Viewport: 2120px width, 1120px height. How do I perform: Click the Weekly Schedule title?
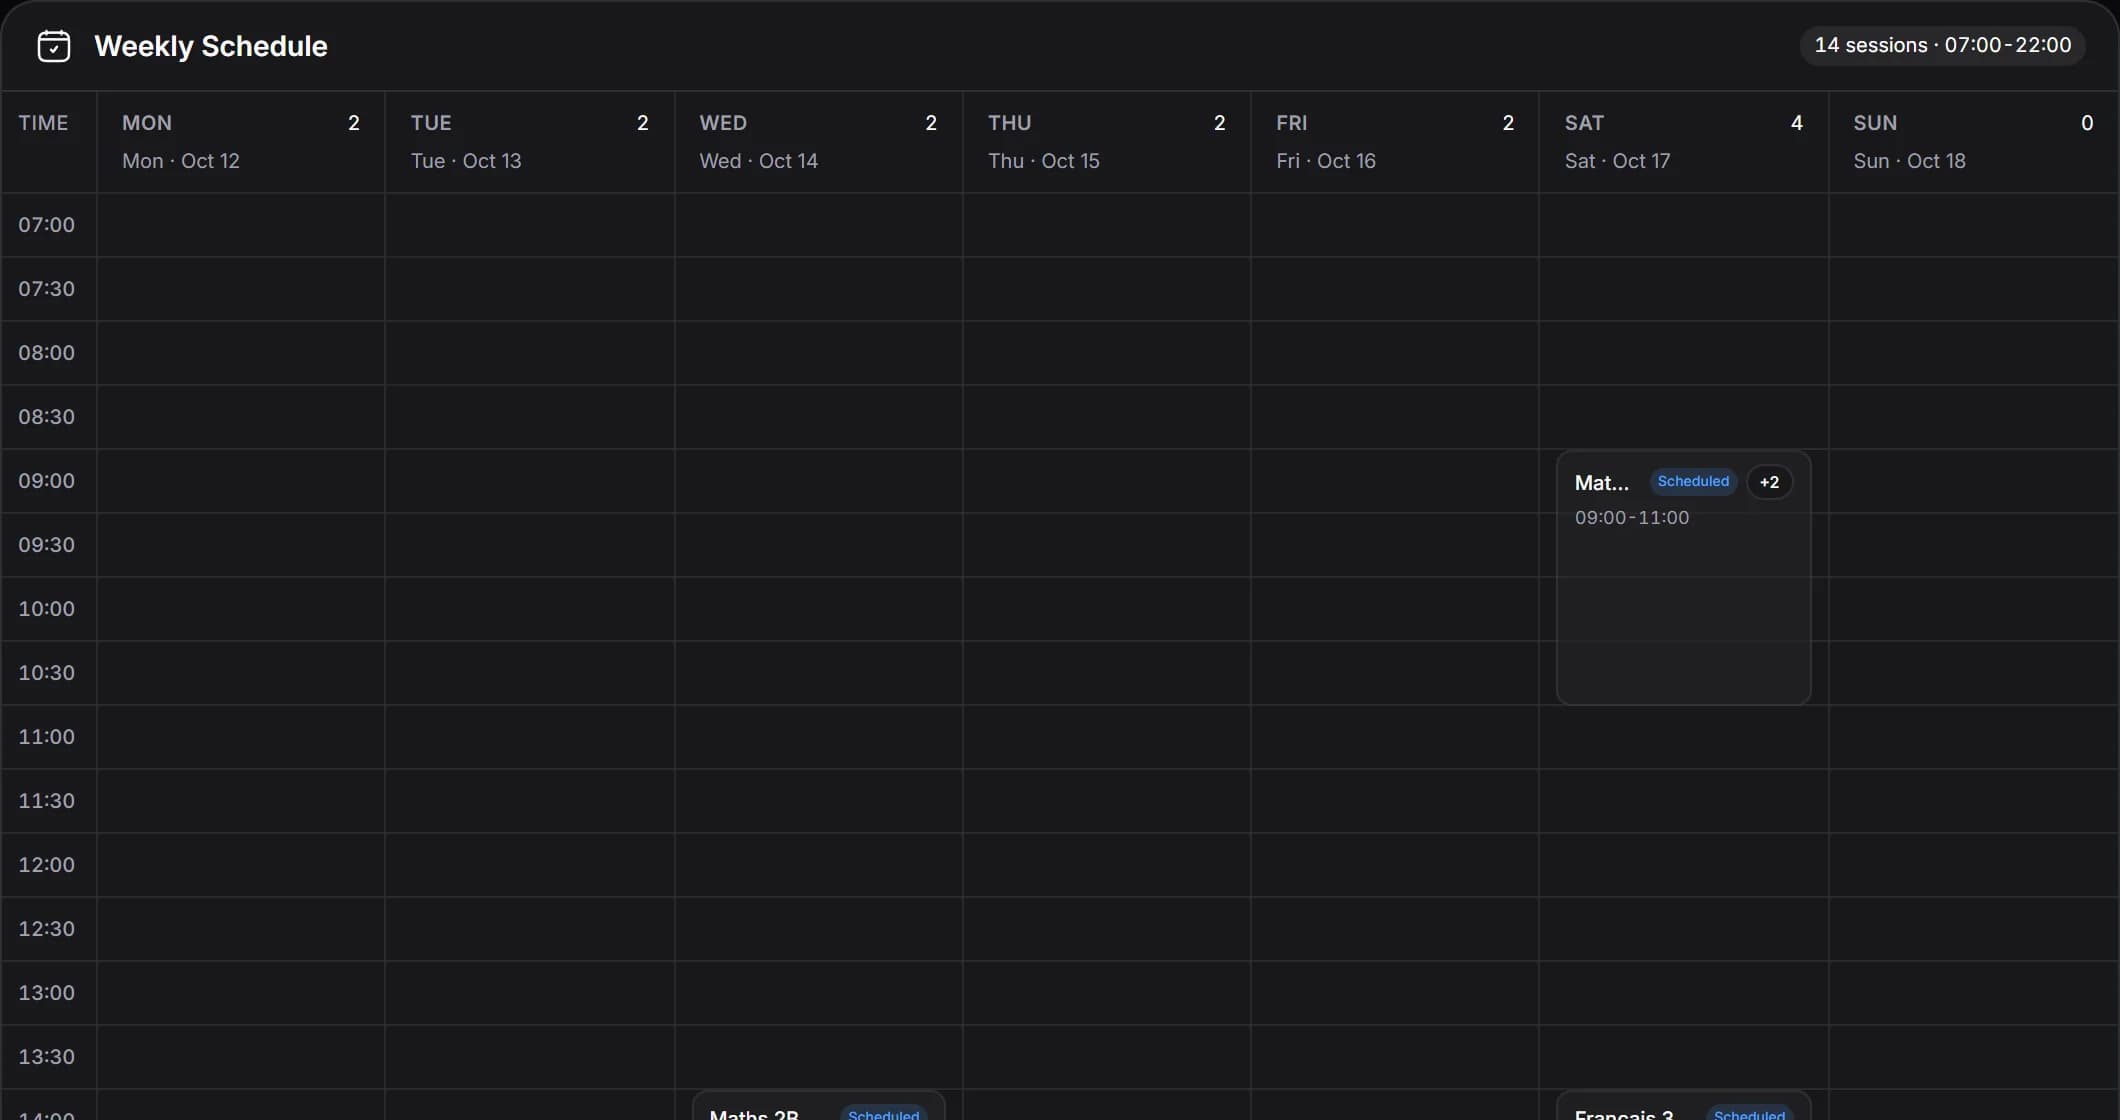(211, 46)
